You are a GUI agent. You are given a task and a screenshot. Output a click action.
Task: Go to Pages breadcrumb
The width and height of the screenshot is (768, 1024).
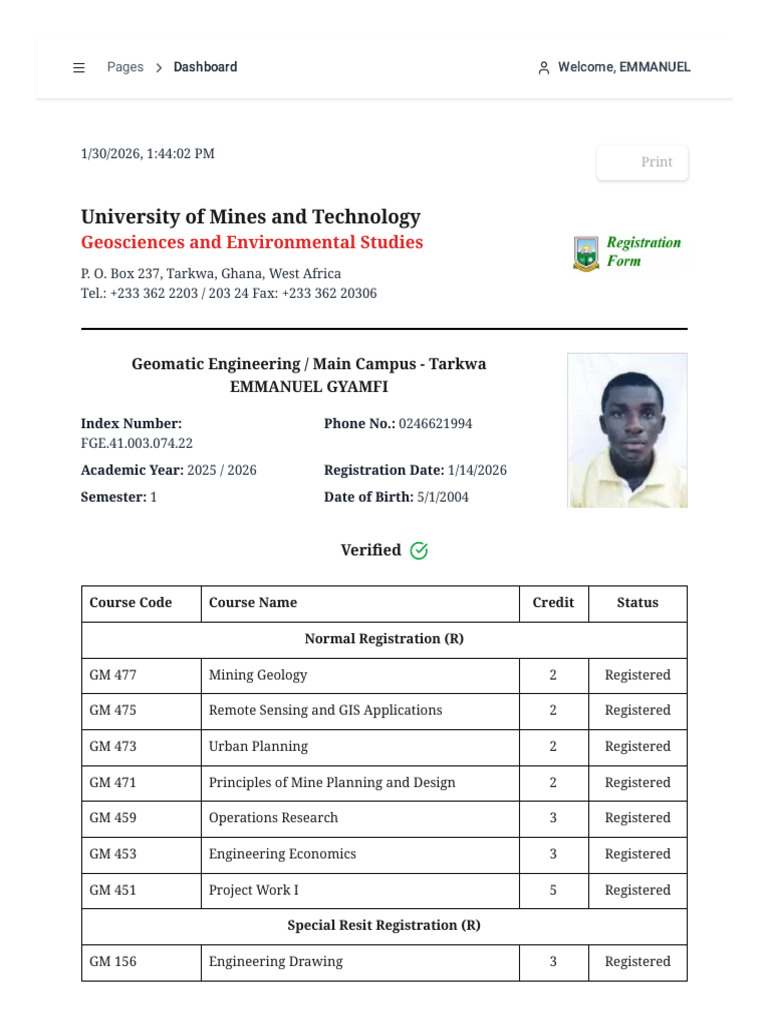pyautogui.click(x=125, y=67)
